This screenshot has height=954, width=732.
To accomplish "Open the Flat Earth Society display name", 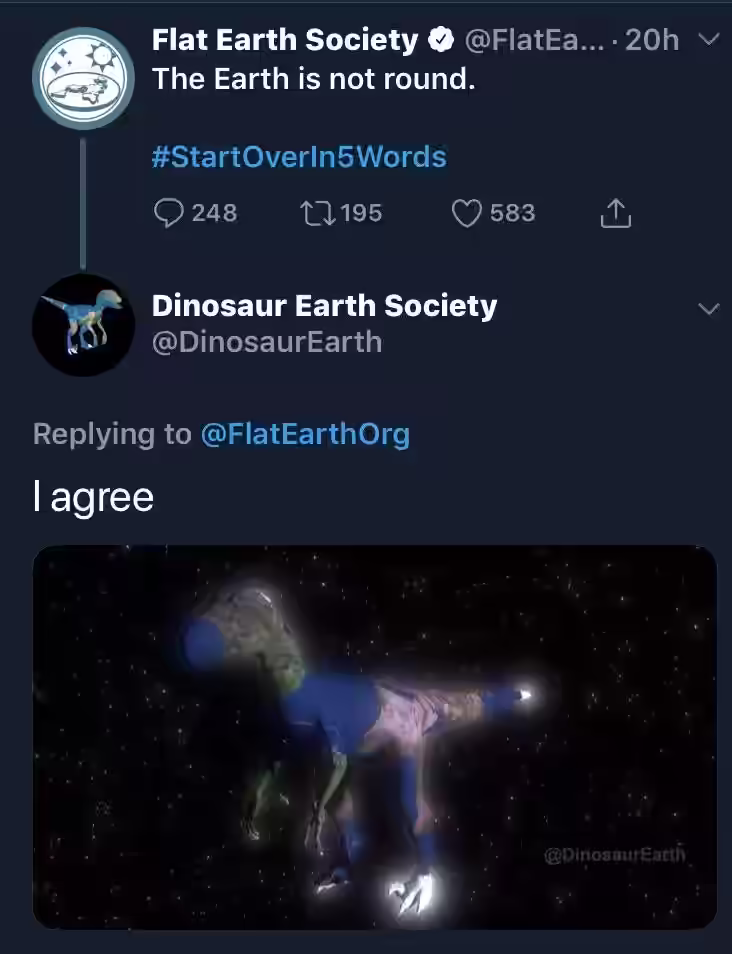I will (x=285, y=40).
